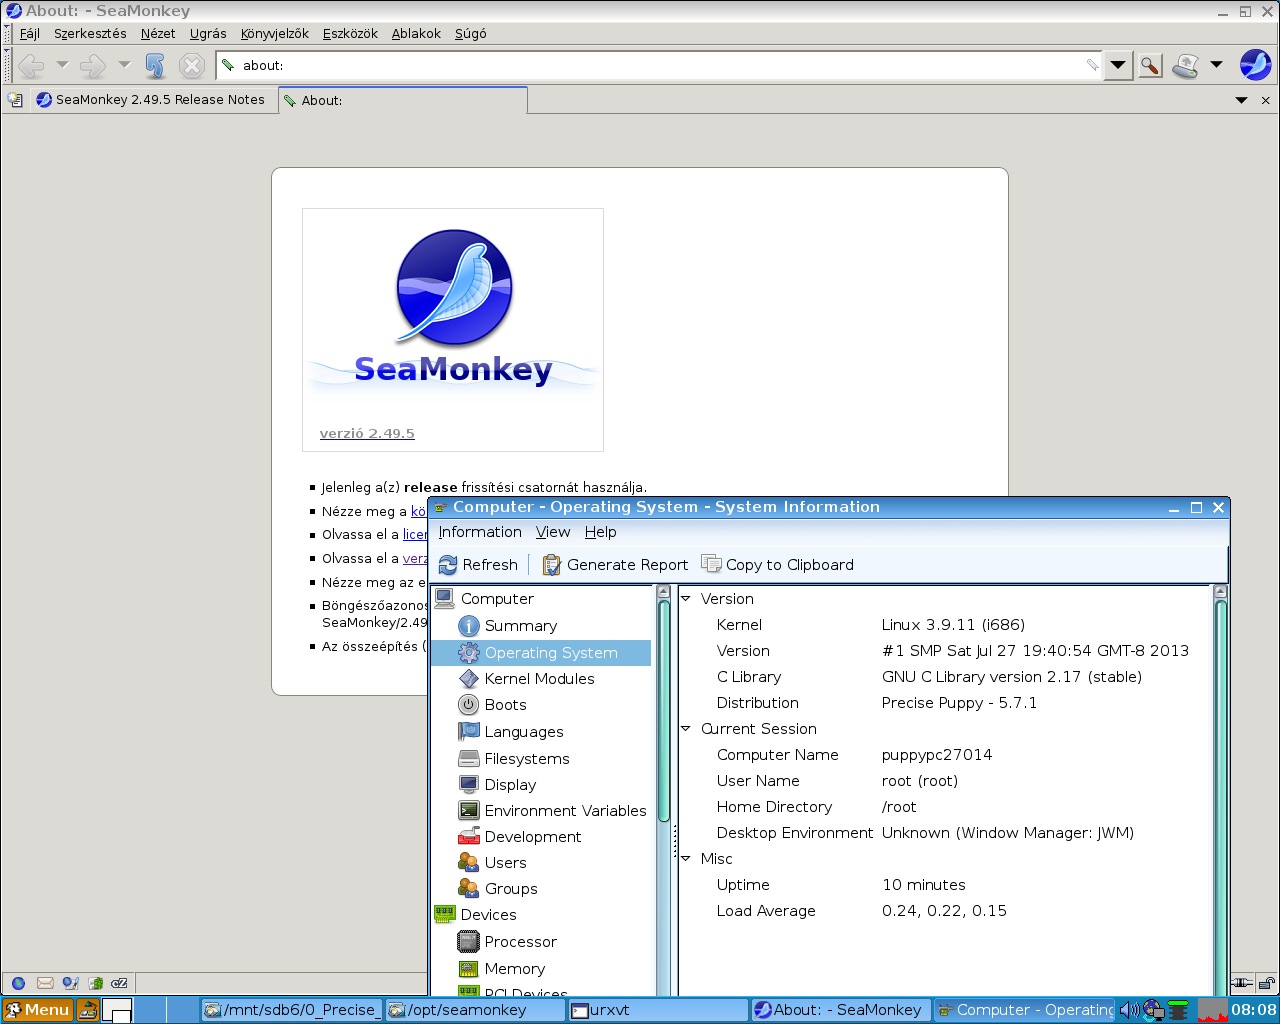Switch to /opt/seamonkey taskbar window
The image size is (1280, 1024).
474,1010
